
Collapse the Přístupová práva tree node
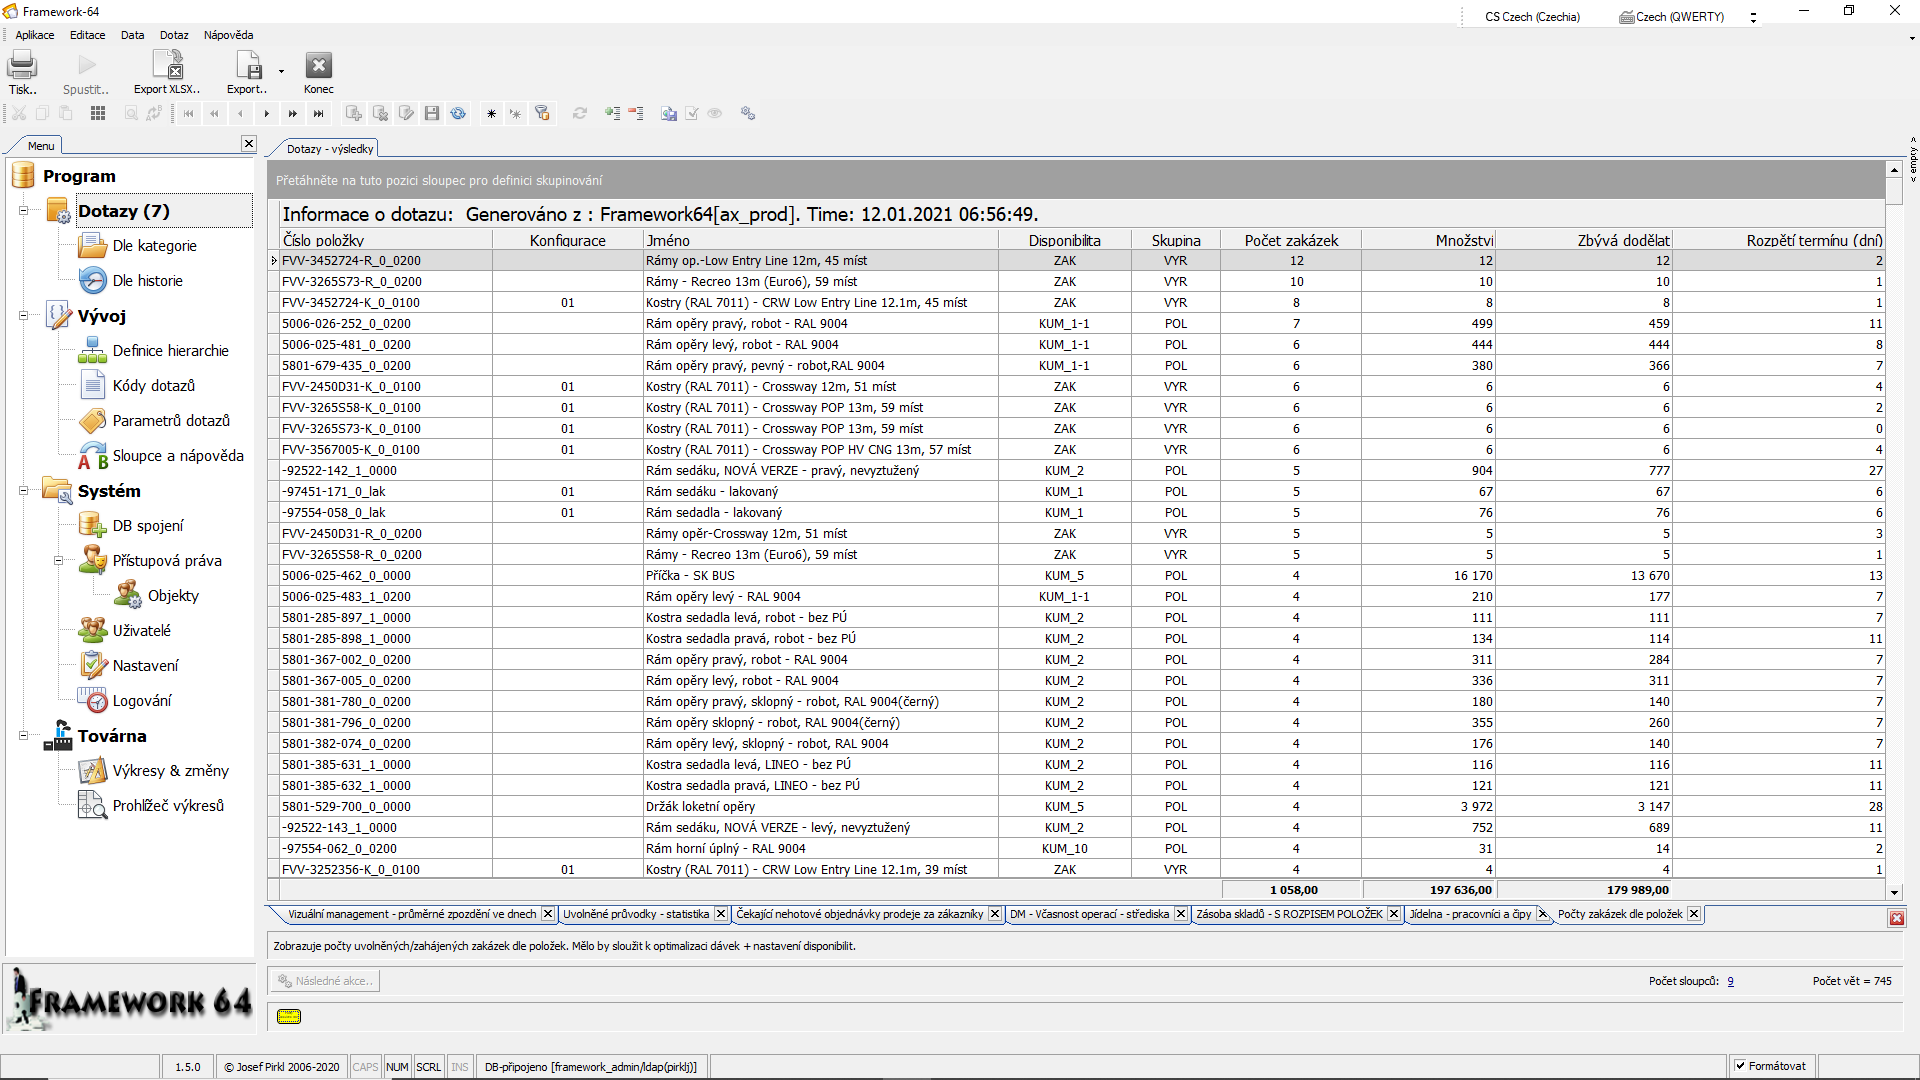pyautogui.click(x=58, y=561)
